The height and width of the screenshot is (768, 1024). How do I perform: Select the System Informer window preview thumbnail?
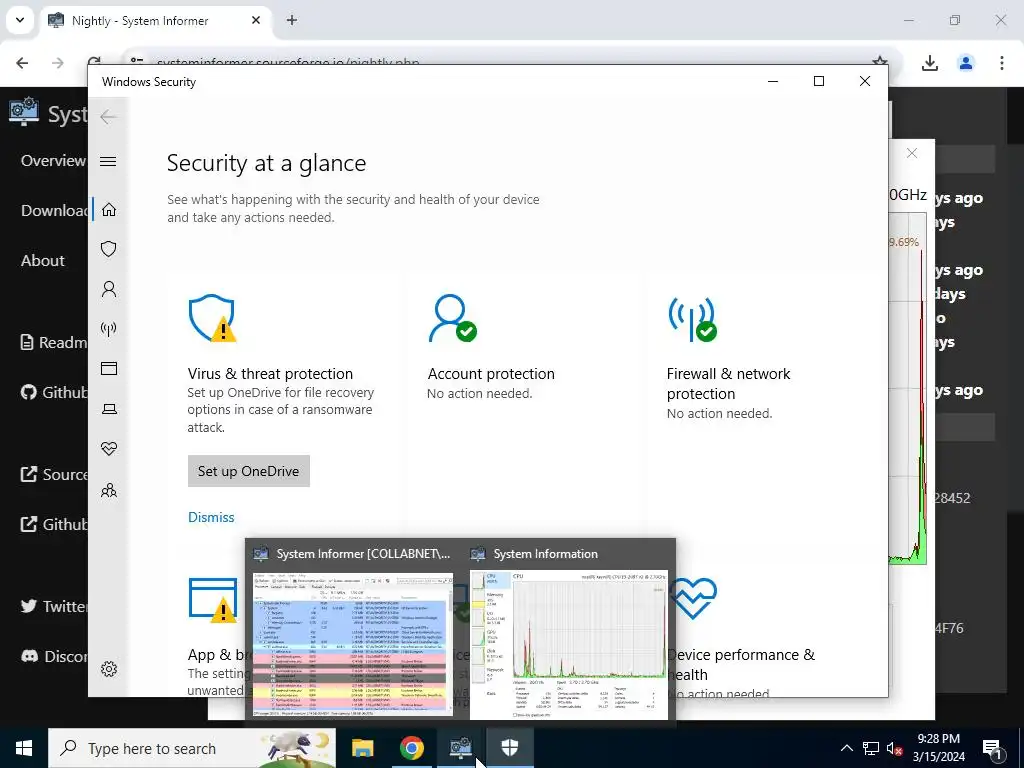(353, 643)
